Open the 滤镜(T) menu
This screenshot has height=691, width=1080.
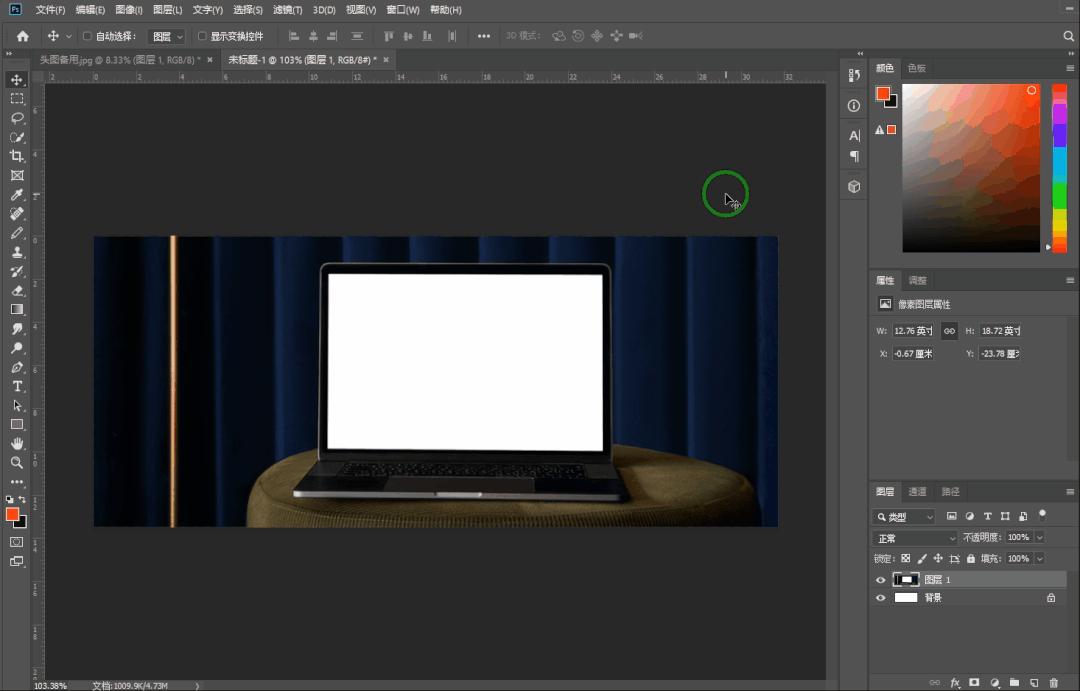tap(288, 10)
